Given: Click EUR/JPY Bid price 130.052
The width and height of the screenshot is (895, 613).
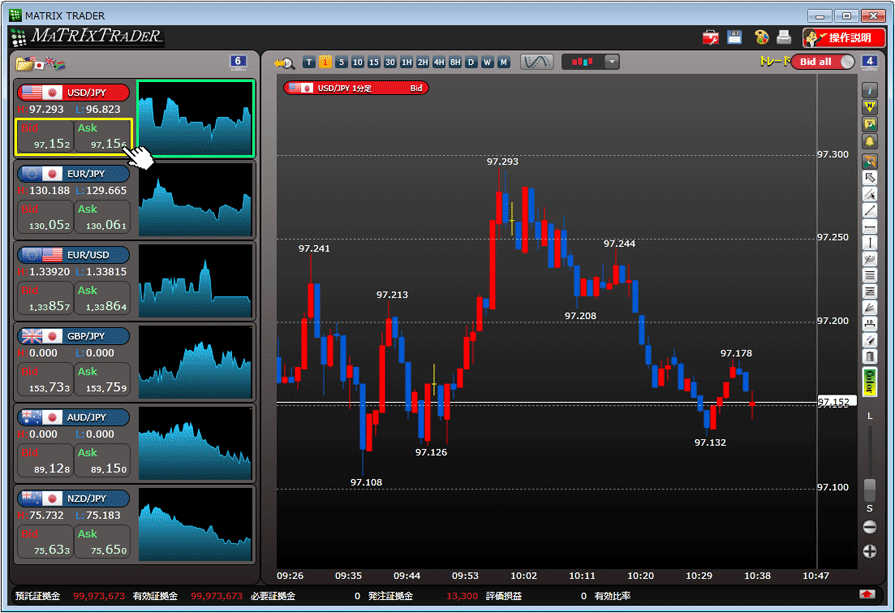Looking at the screenshot, I should tap(45, 217).
